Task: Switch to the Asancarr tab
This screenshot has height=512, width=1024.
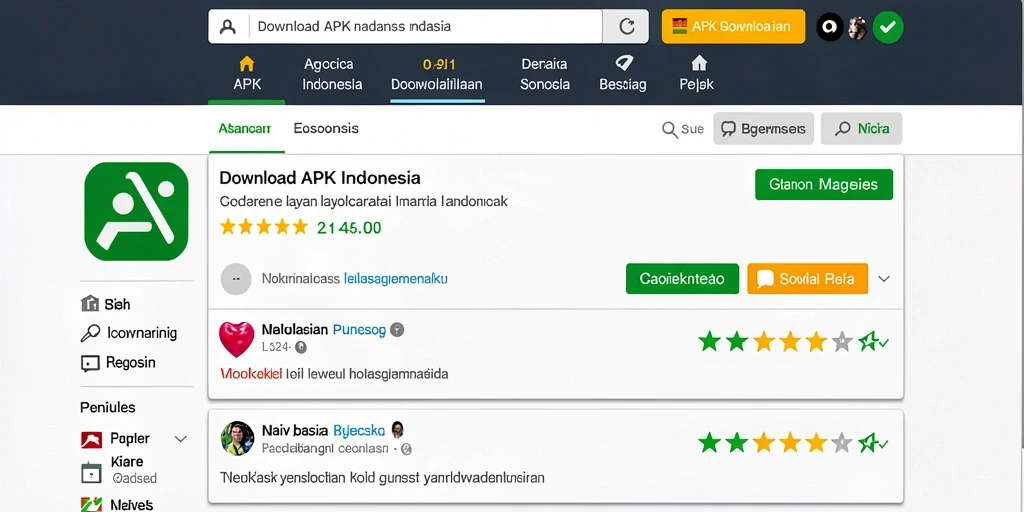Action: pos(245,129)
